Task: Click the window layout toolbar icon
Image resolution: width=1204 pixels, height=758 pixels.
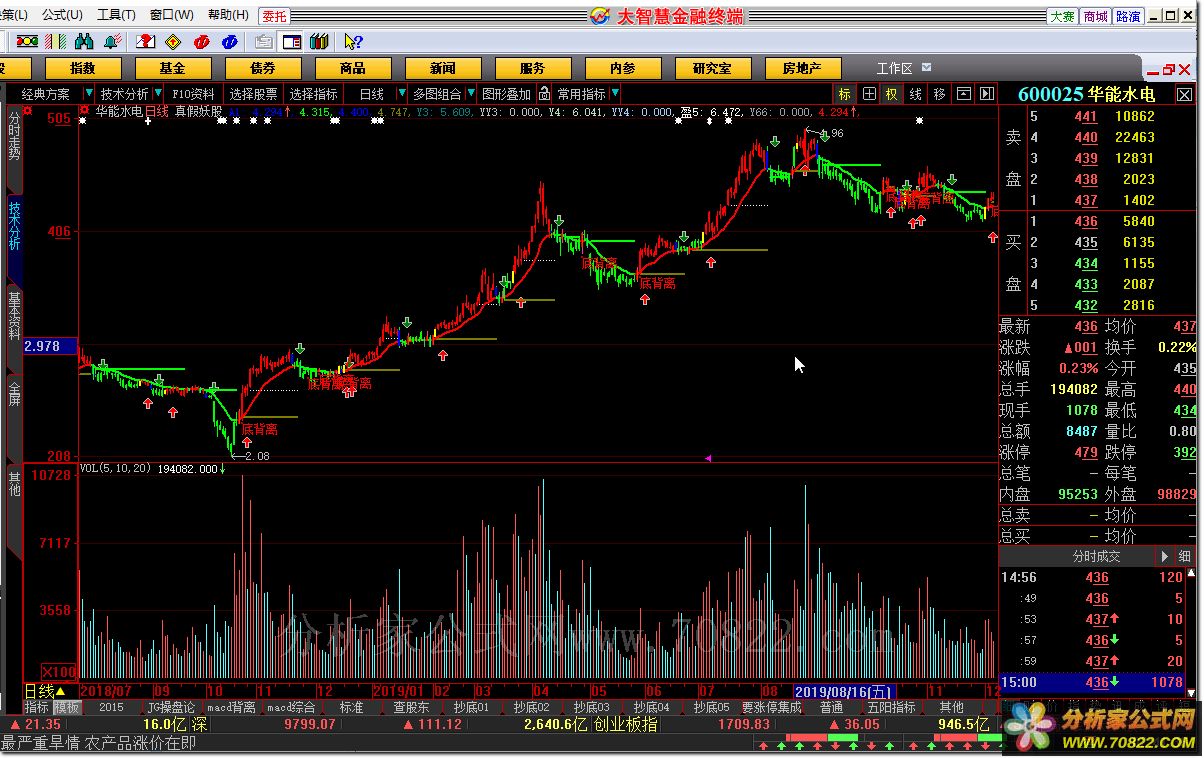Action: click(292, 41)
